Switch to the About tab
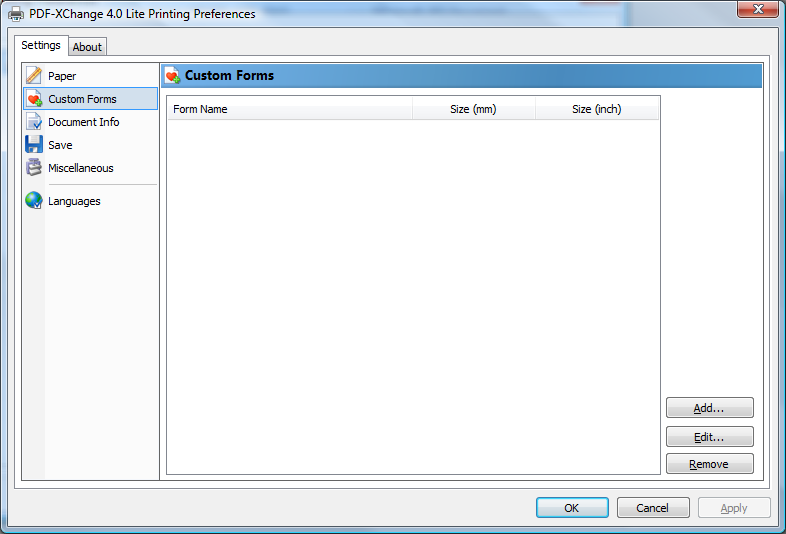 click(x=87, y=47)
